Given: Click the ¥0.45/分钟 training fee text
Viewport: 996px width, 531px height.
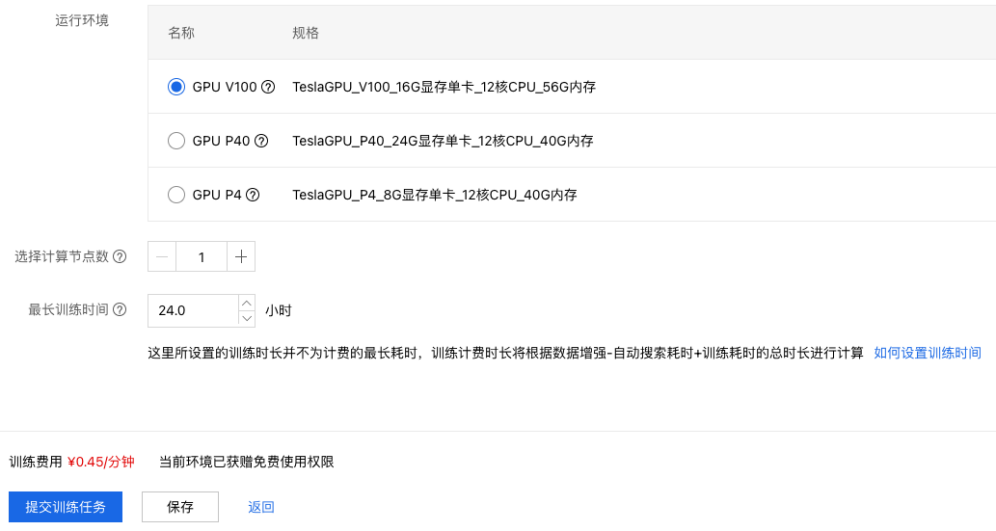Looking at the screenshot, I should pos(101,462).
